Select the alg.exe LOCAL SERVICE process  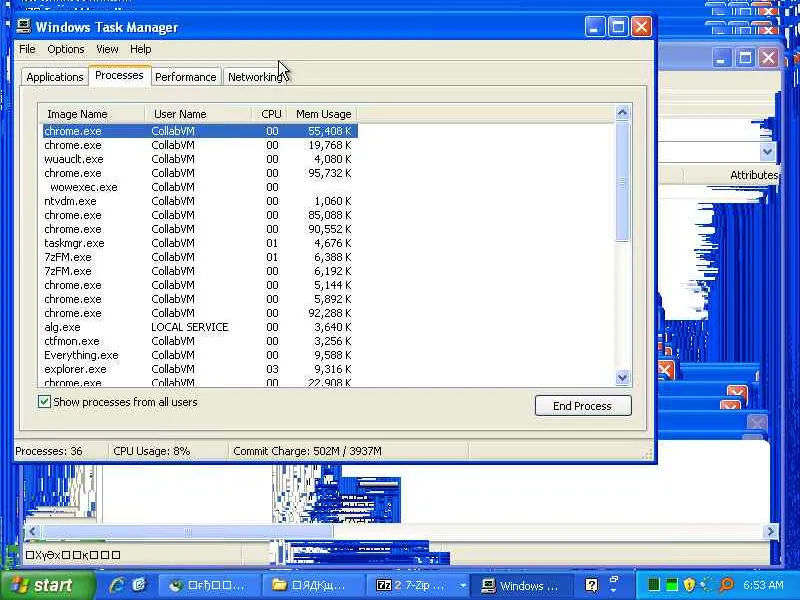click(x=200, y=327)
